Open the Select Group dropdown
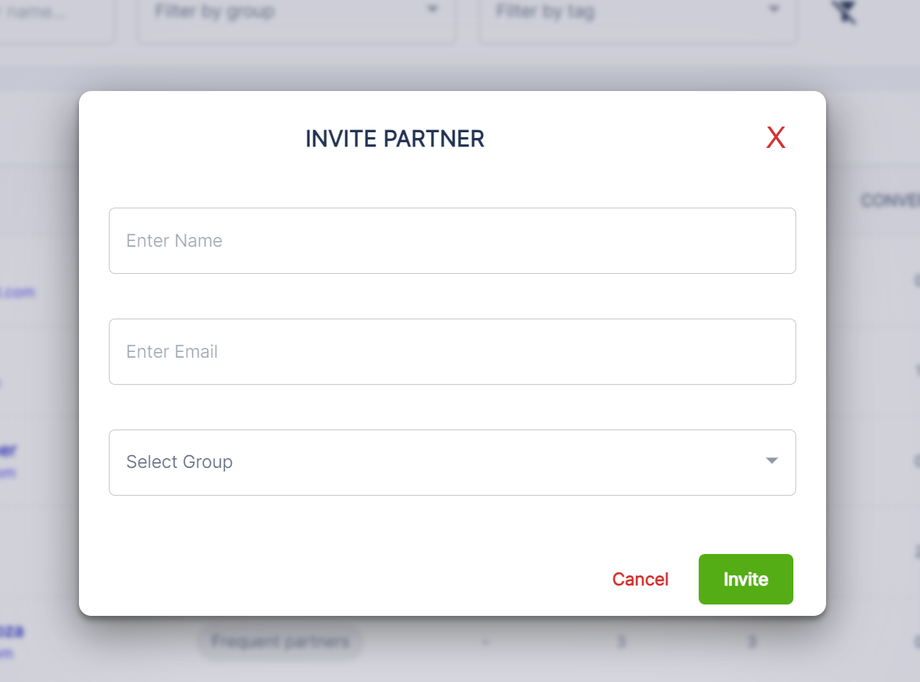The image size is (920, 682). tap(440, 462)
